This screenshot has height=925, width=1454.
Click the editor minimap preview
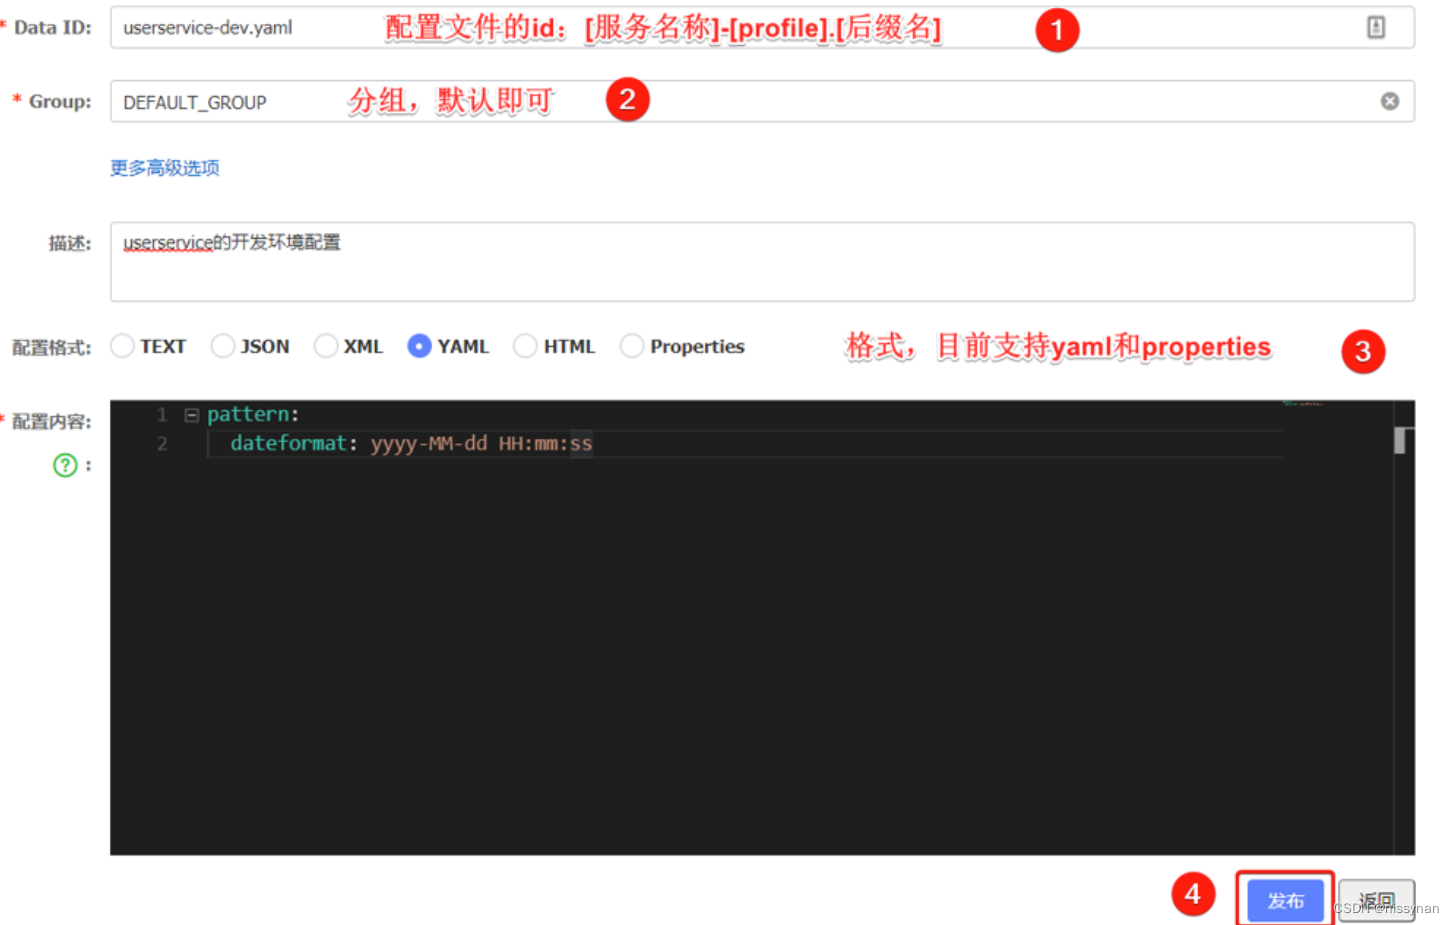1302,403
